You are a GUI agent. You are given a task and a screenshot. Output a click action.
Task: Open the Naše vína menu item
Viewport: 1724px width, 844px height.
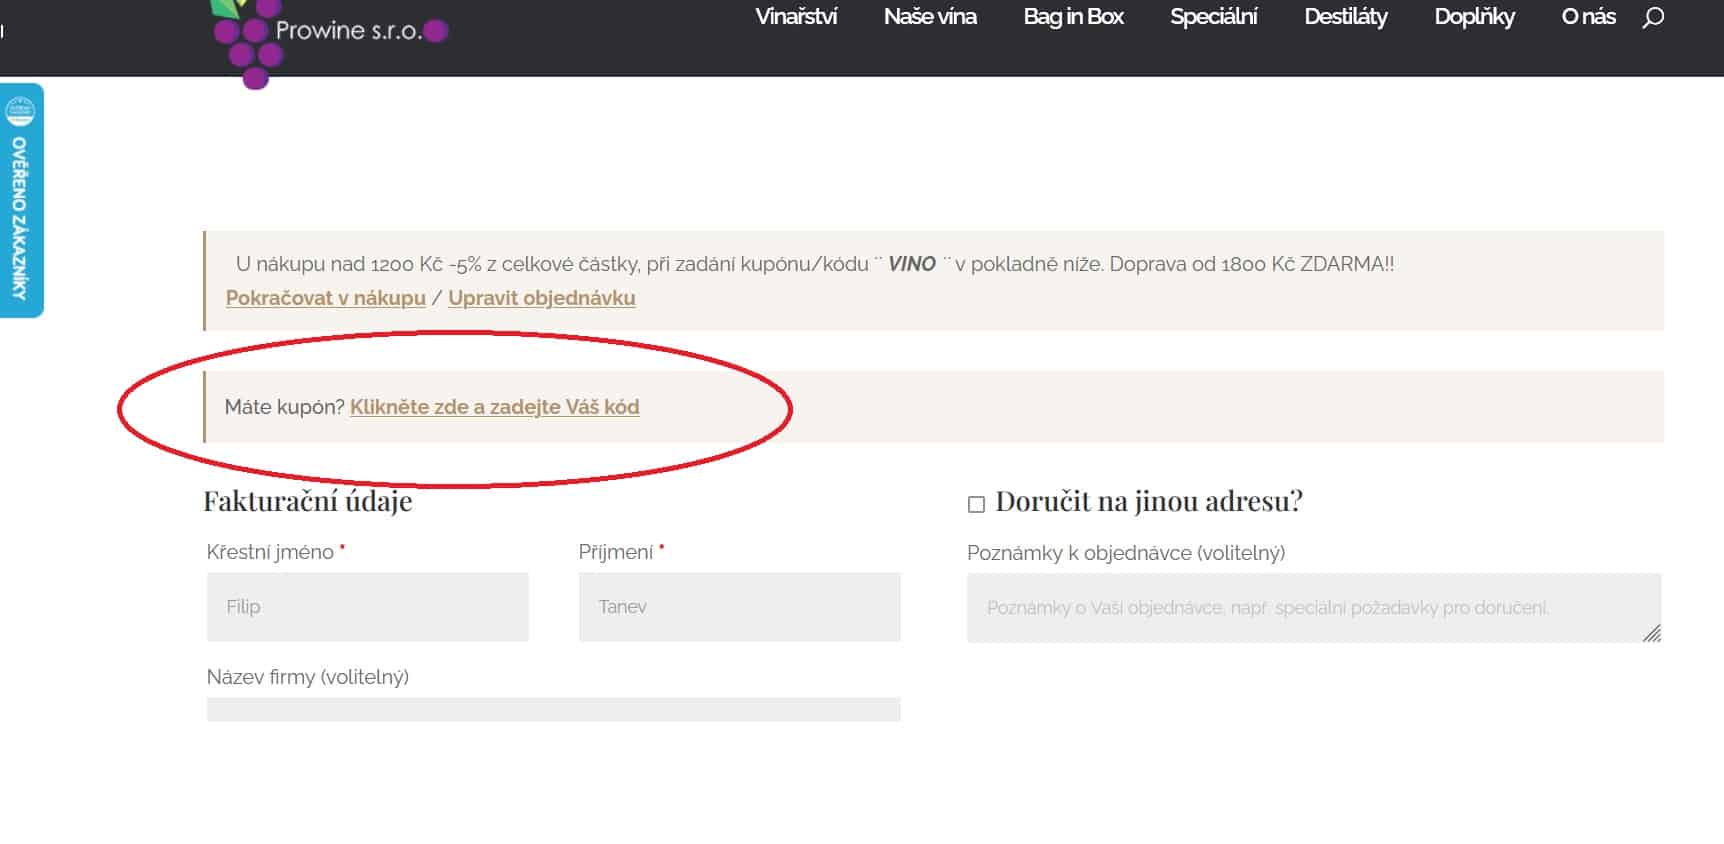(x=930, y=17)
